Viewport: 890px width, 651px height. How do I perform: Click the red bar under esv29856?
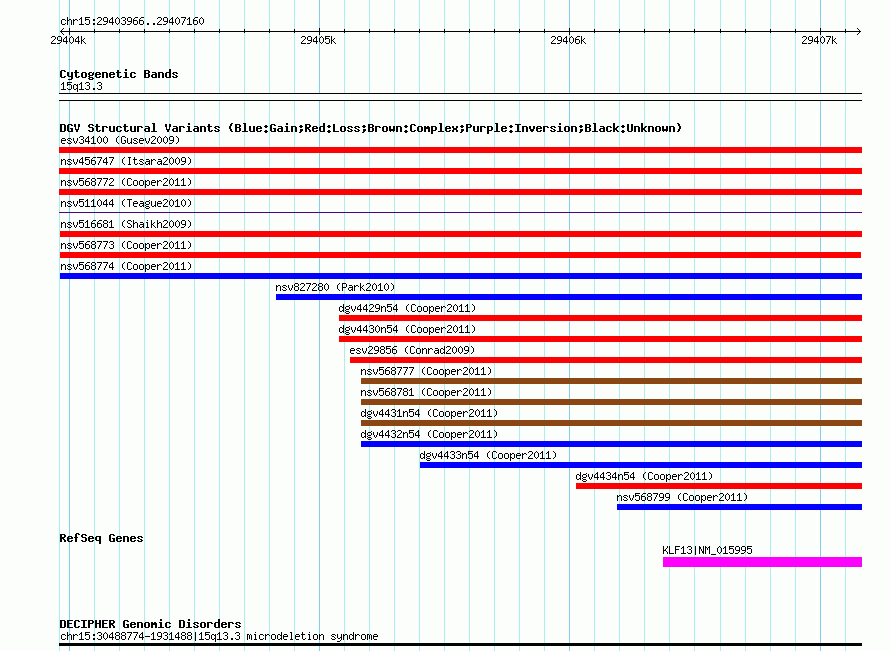point(606,360)
